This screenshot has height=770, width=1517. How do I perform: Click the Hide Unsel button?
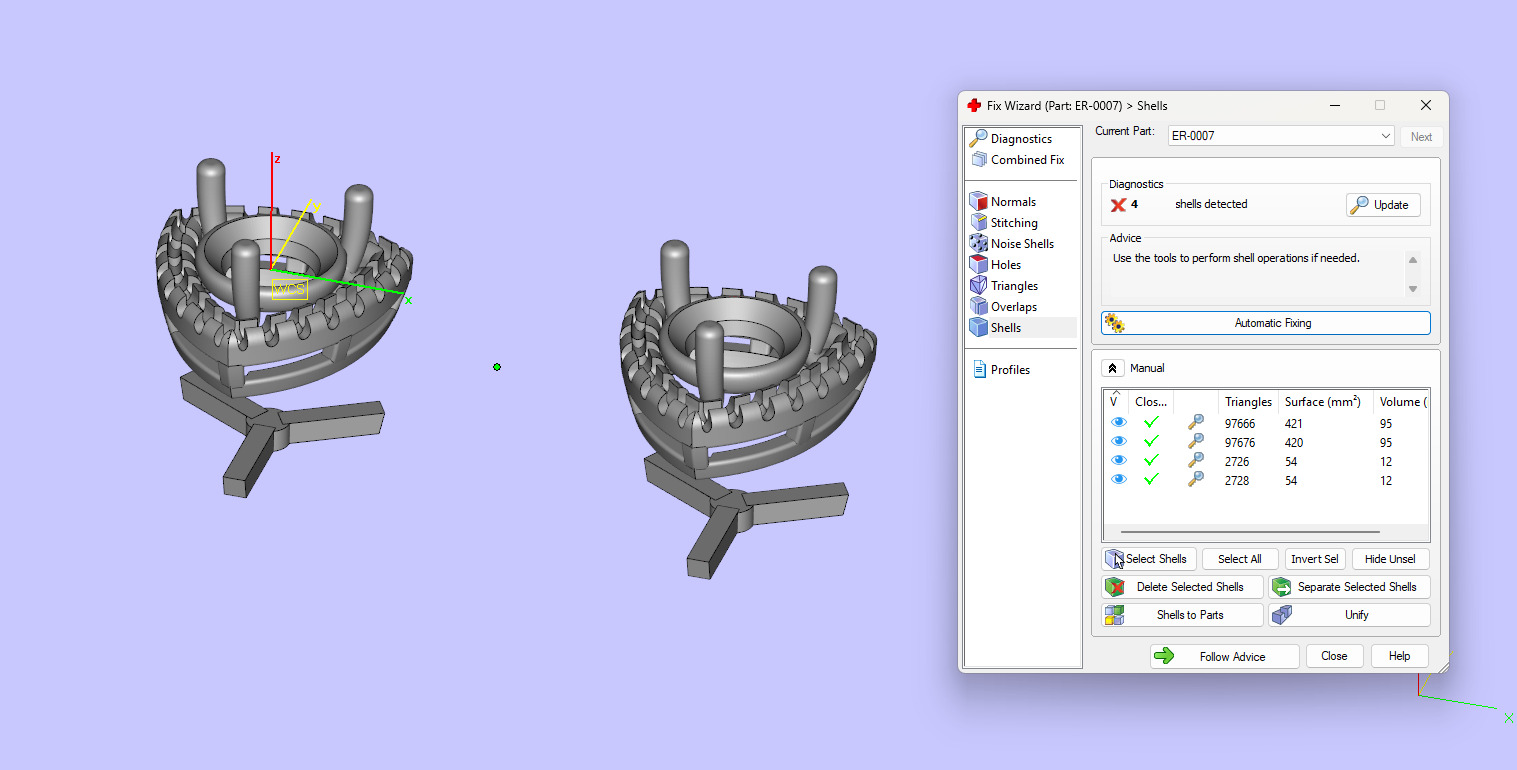pyautogui.click(x=1391, y=559)
